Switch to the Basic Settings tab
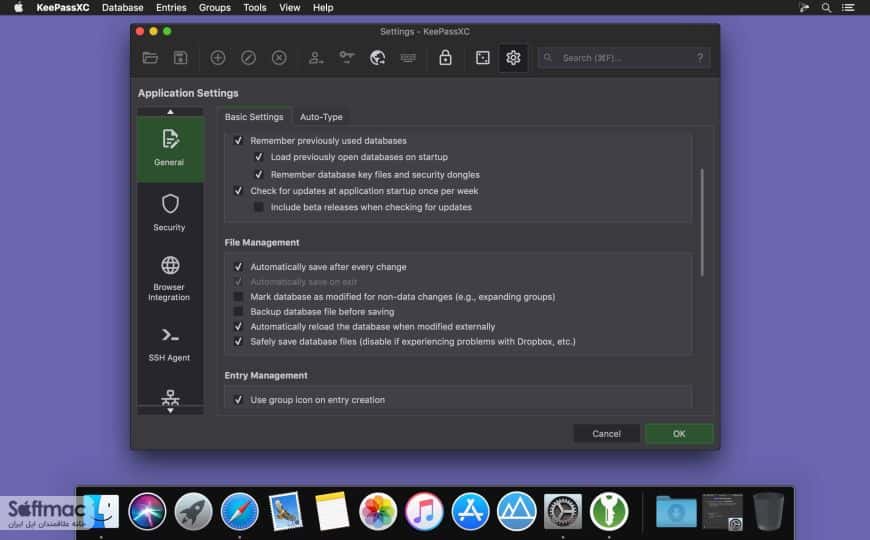Viewport: 870px width, 540px height. 254,117
